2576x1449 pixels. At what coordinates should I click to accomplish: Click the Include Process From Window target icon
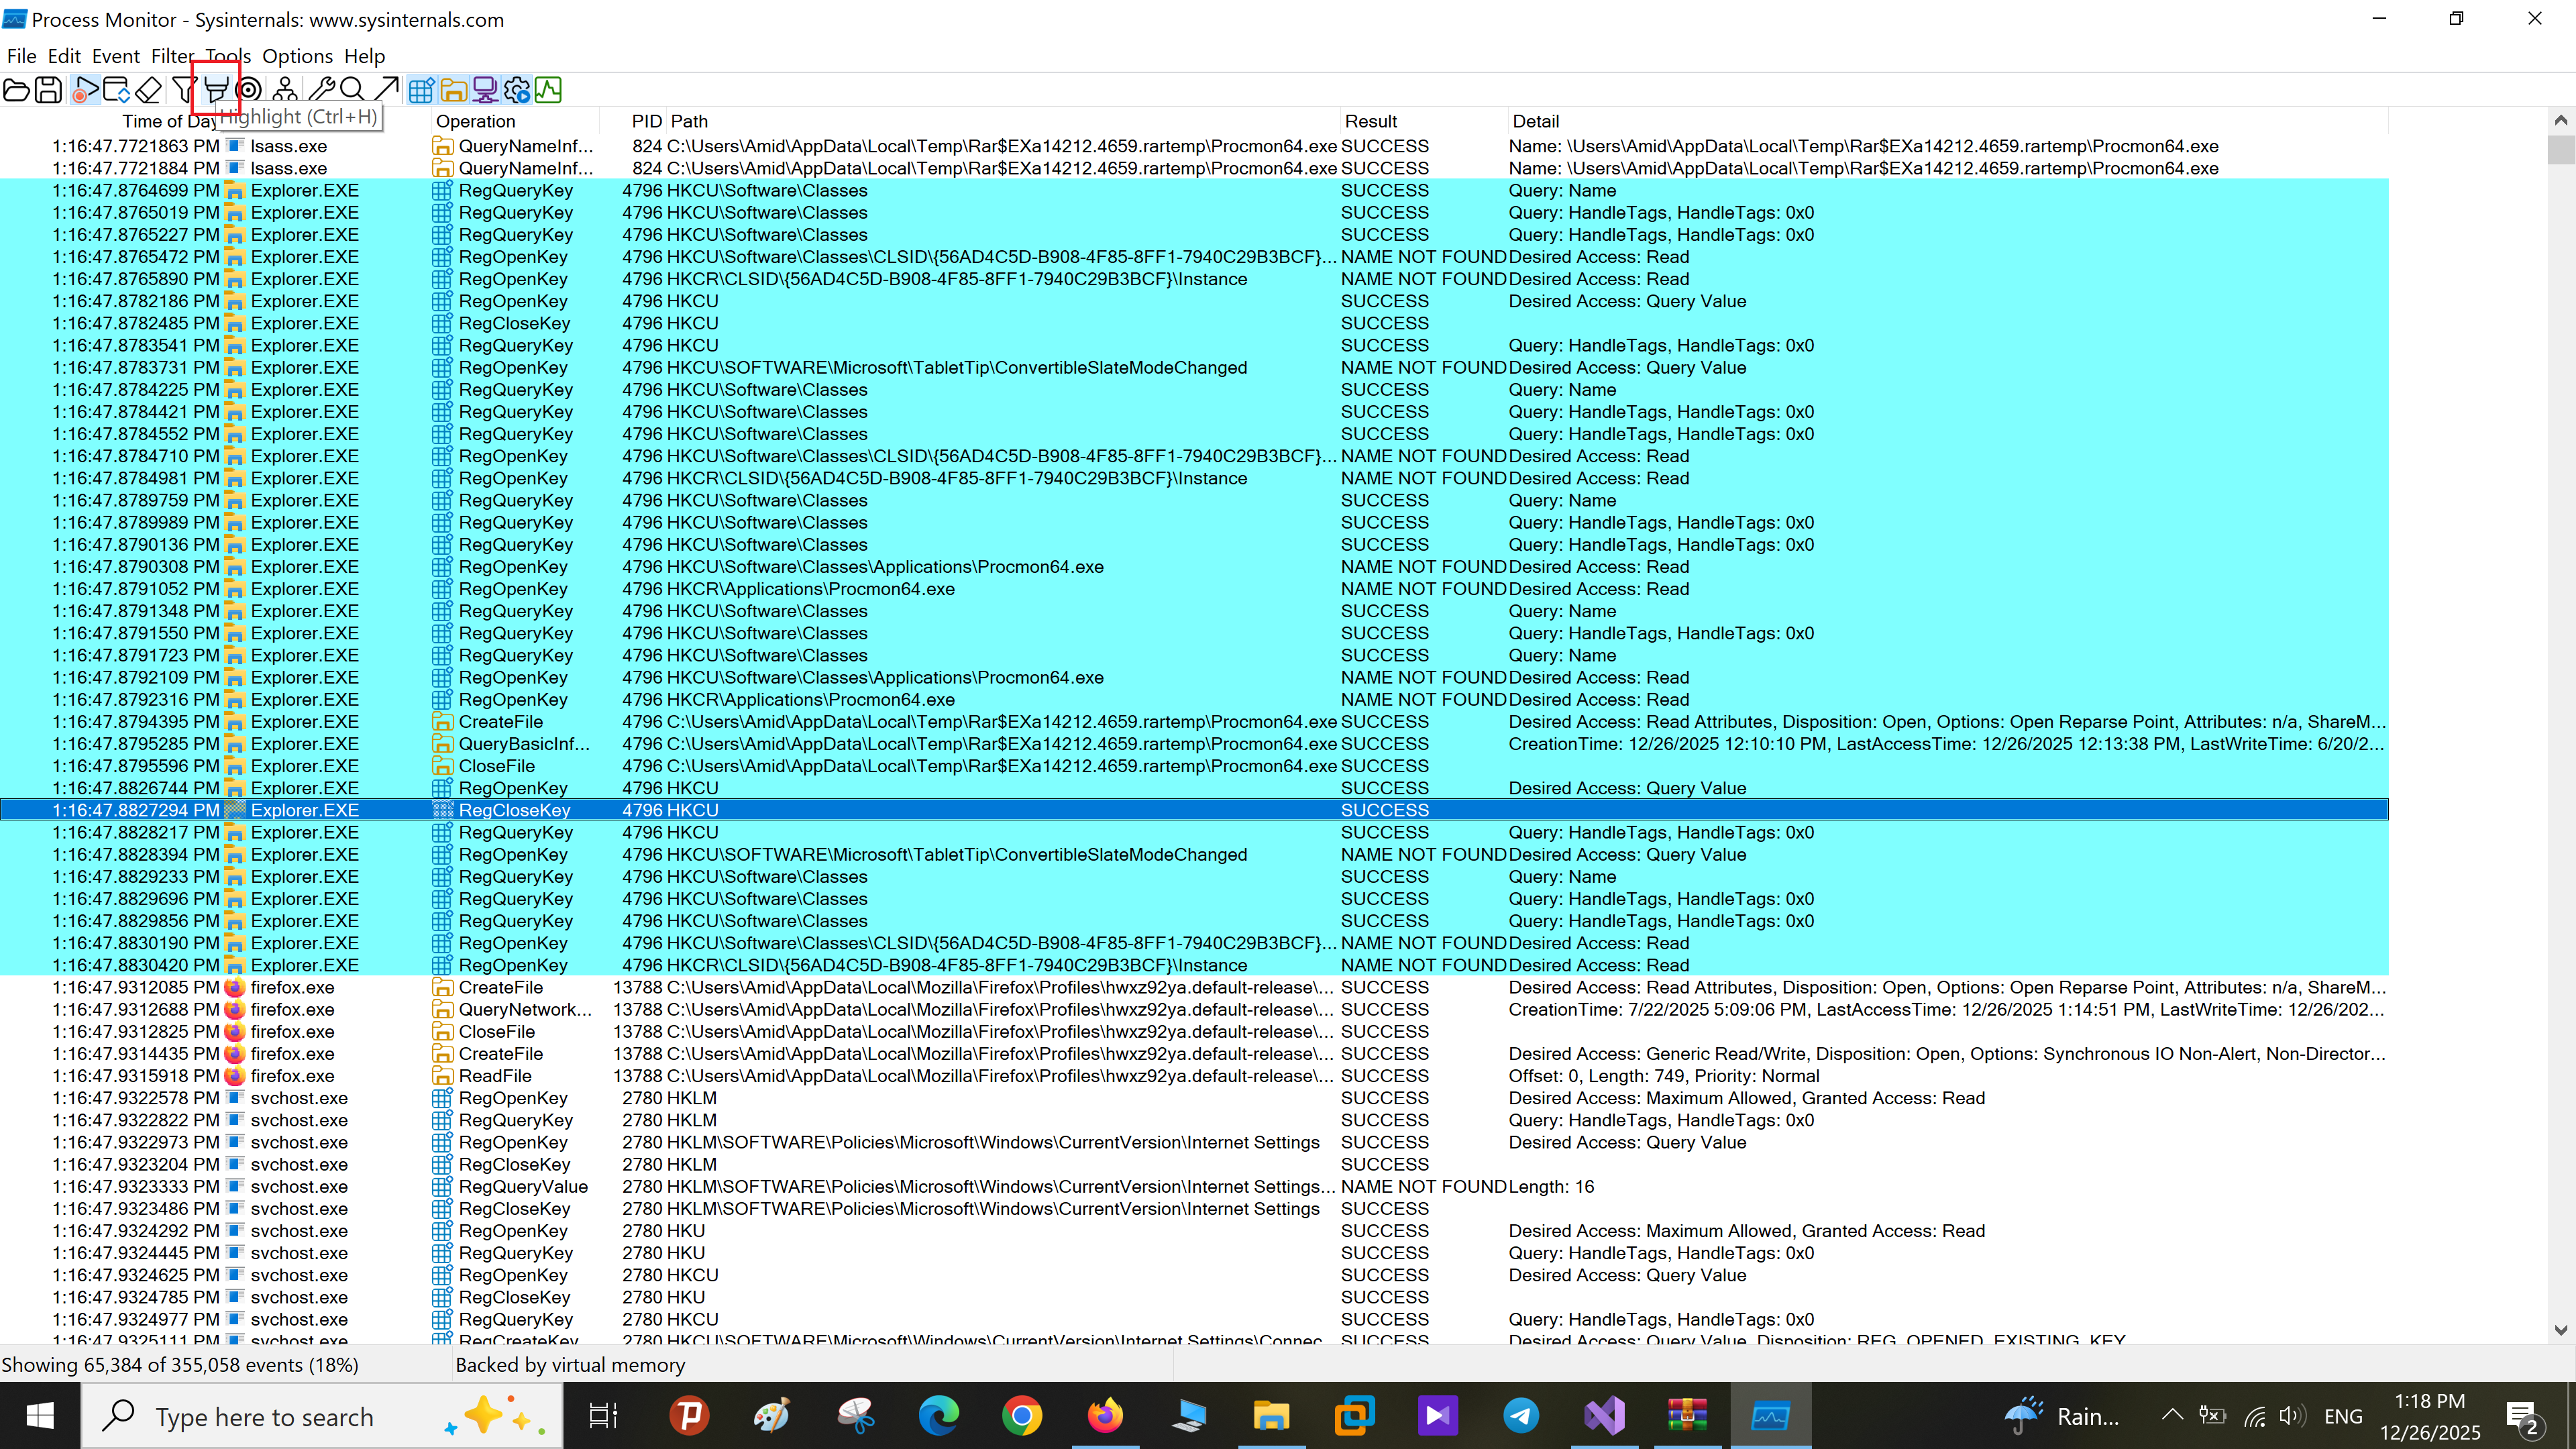249,90
